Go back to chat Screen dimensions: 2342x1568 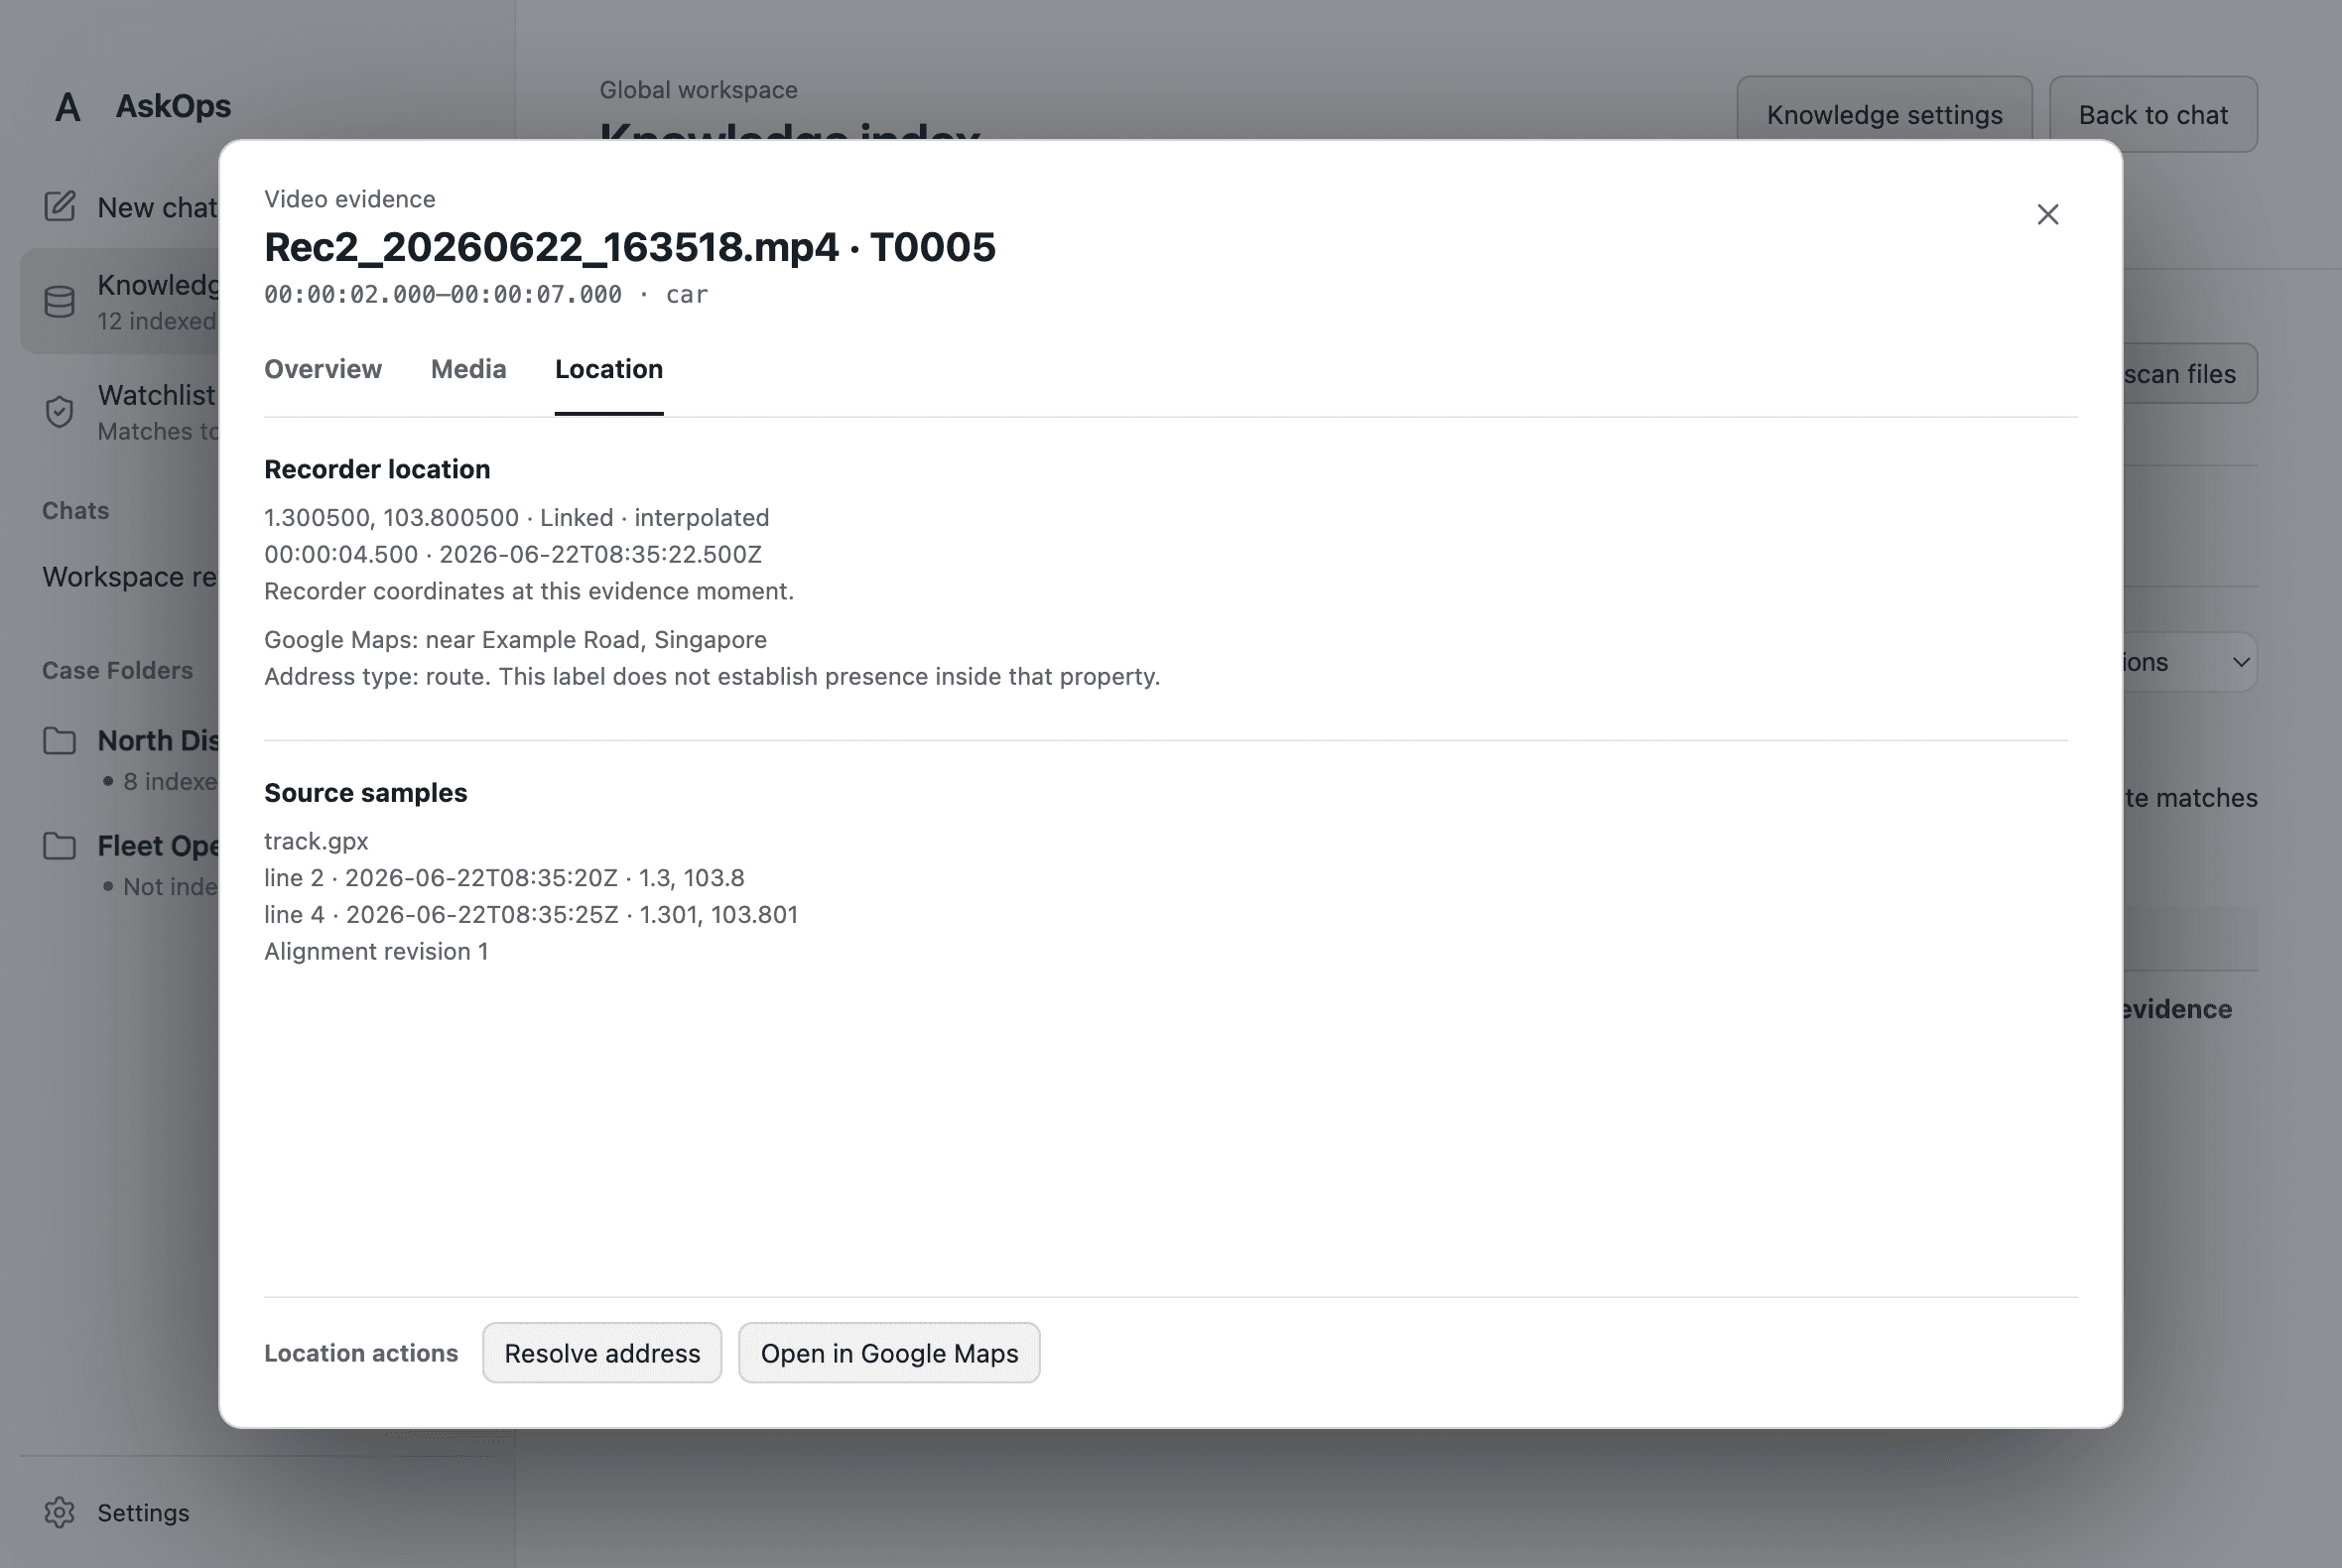tap(2153, 114)
